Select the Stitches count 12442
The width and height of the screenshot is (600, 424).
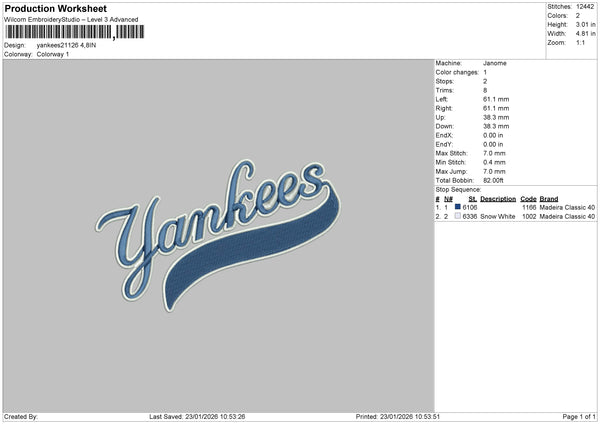(x=585, y=7)
